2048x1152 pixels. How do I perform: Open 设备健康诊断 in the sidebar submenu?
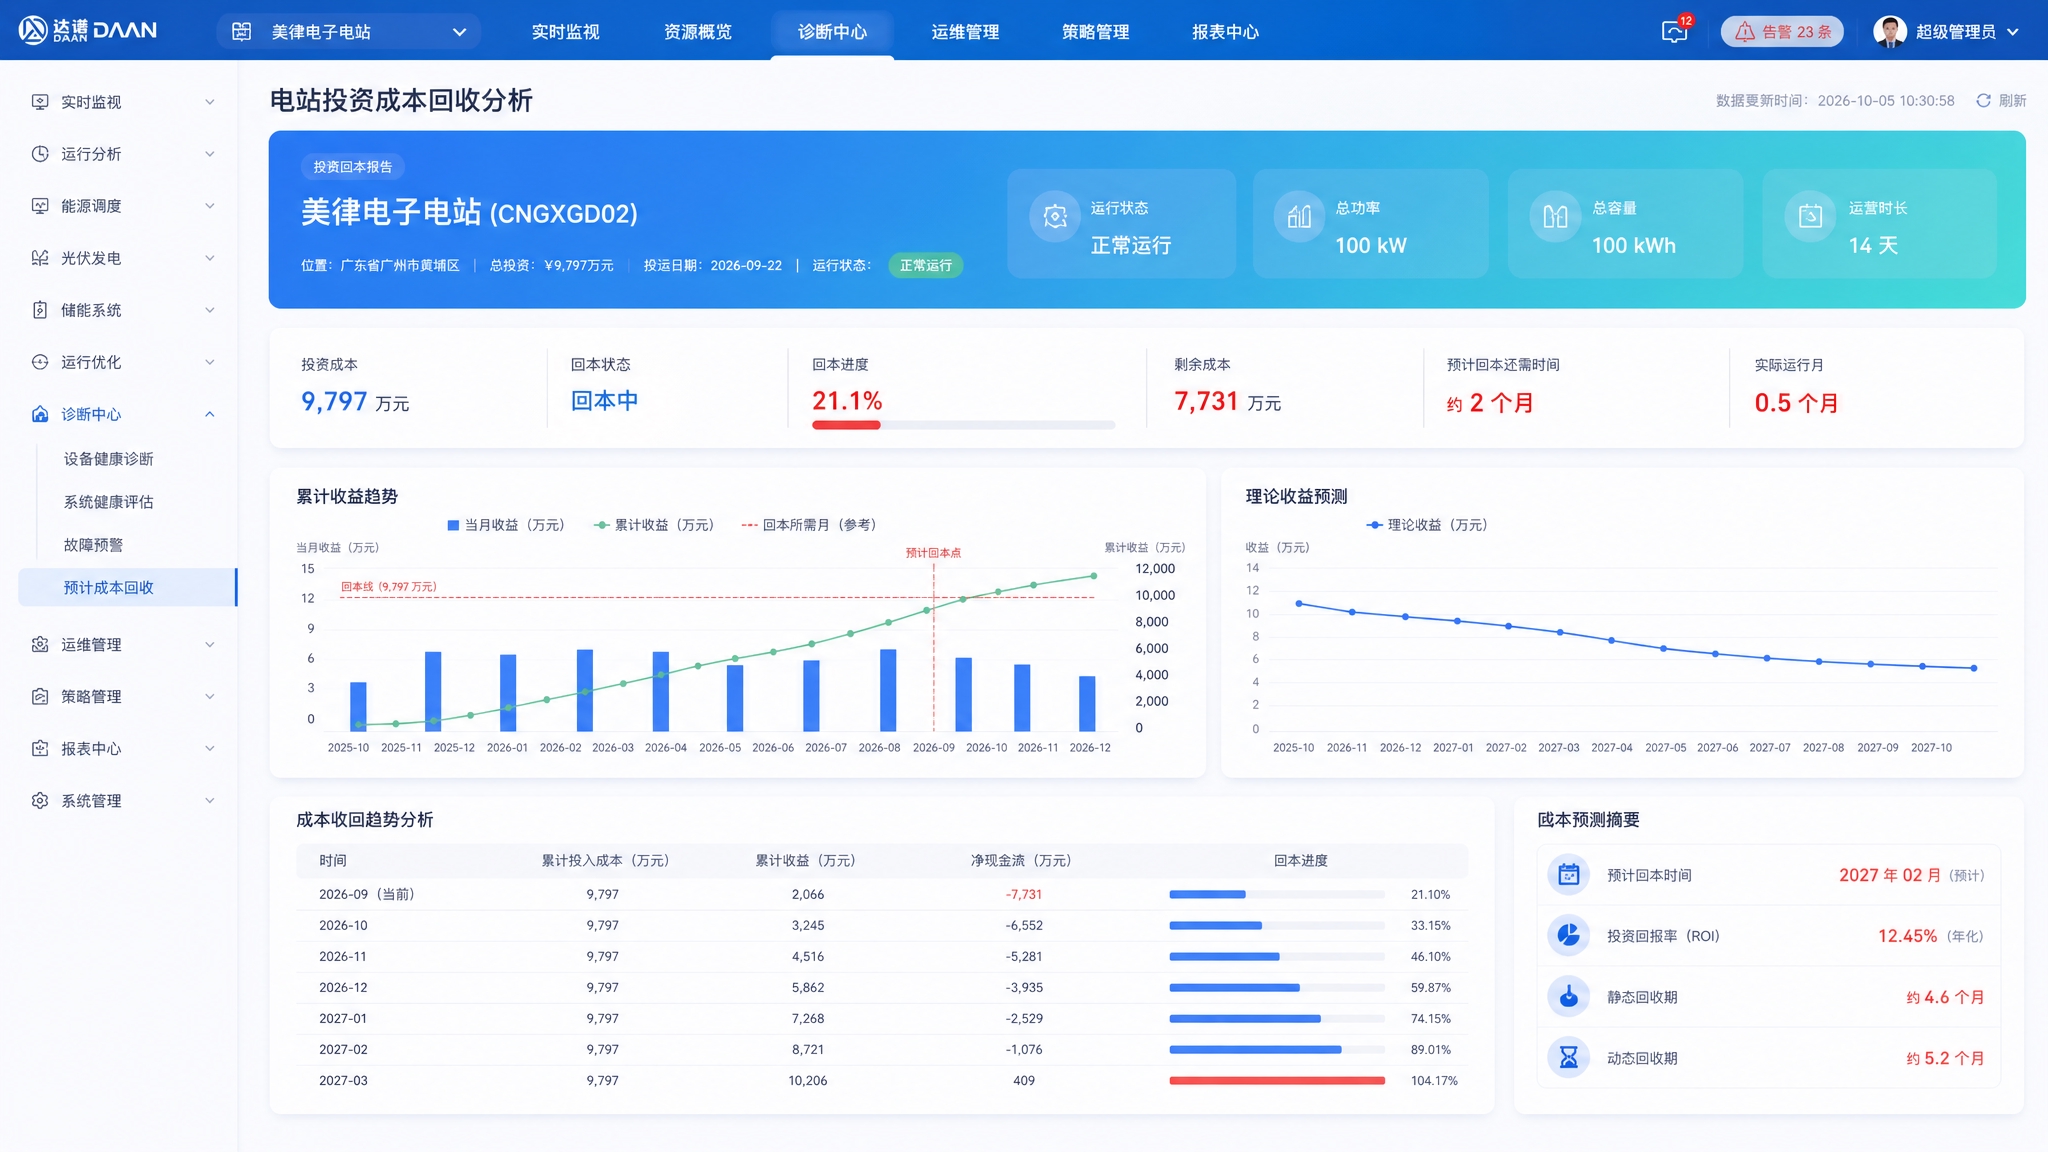[109, 459]
